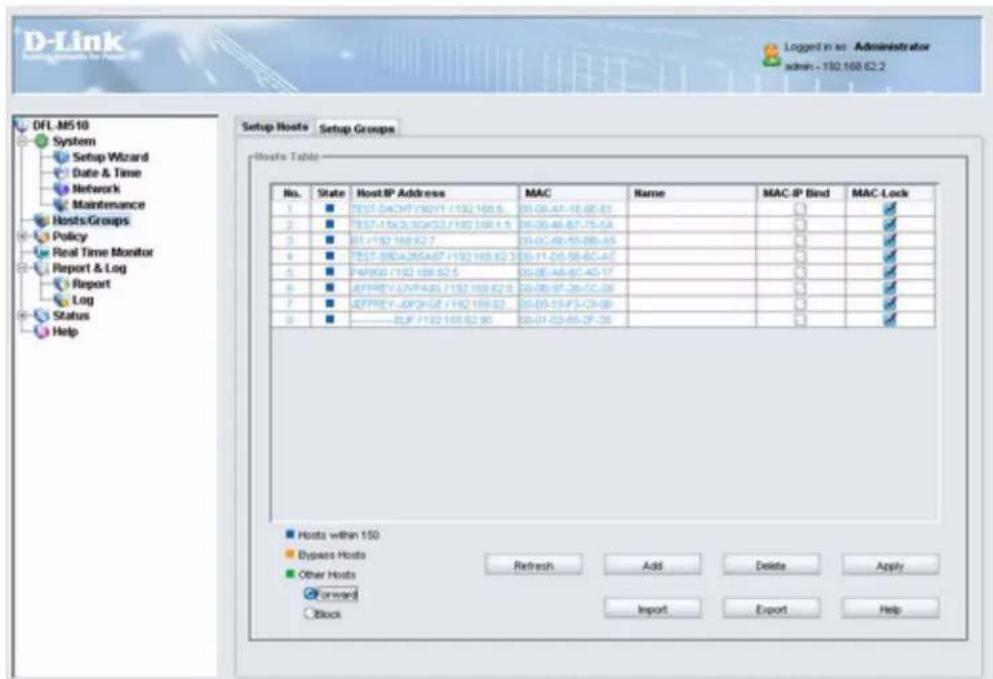Click the blue State icon in row 2

point(329,224)
